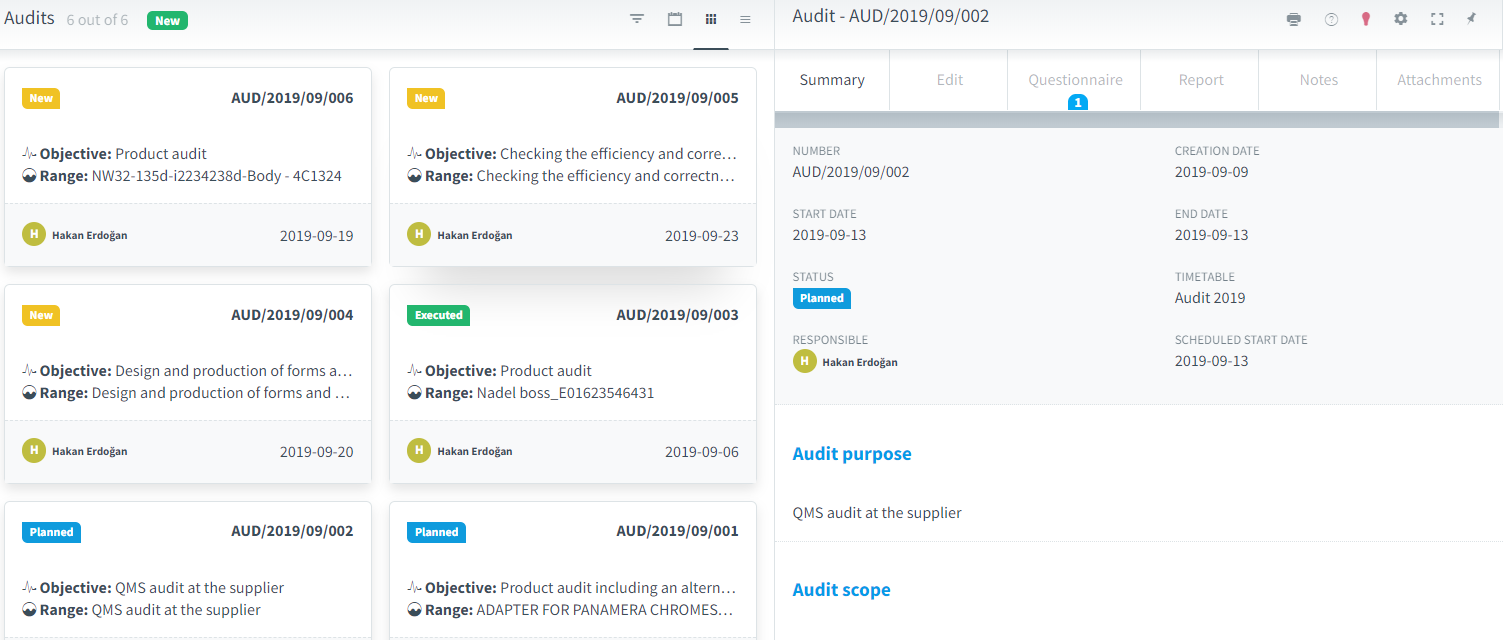This screenshot has width=1503, height=640.
Task: Pin the audit detail panel
Action: pos(1471,19)
